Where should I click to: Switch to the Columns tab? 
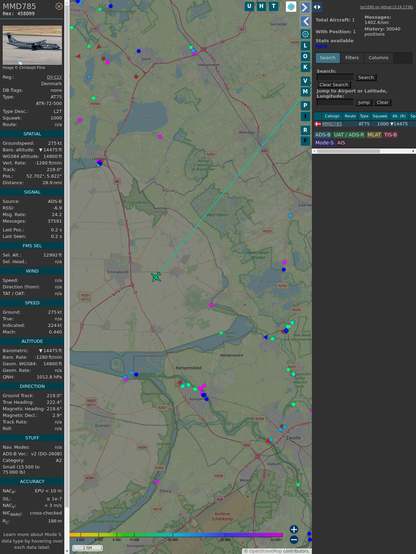pos(378,58)
